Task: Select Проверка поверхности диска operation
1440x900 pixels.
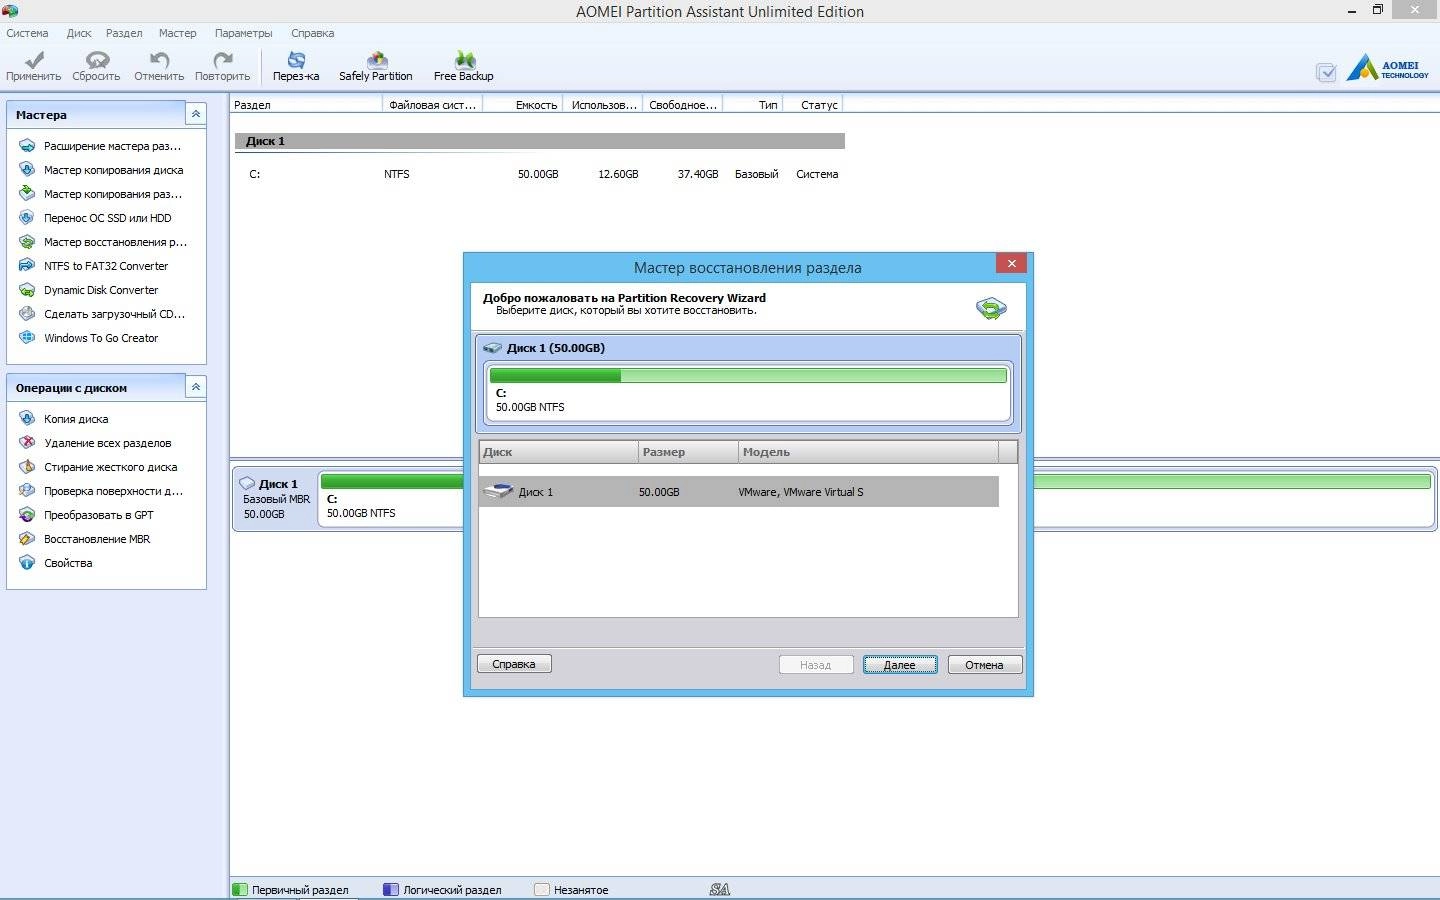Action: click(x=101, y=491)
